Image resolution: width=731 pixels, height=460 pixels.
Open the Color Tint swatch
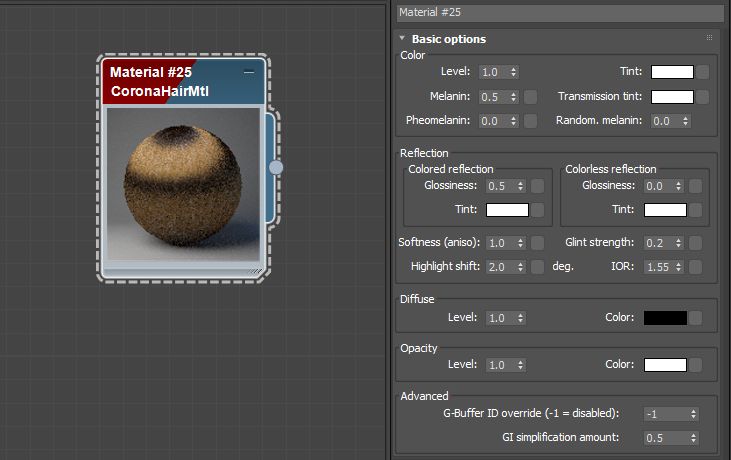coord(672,72)
